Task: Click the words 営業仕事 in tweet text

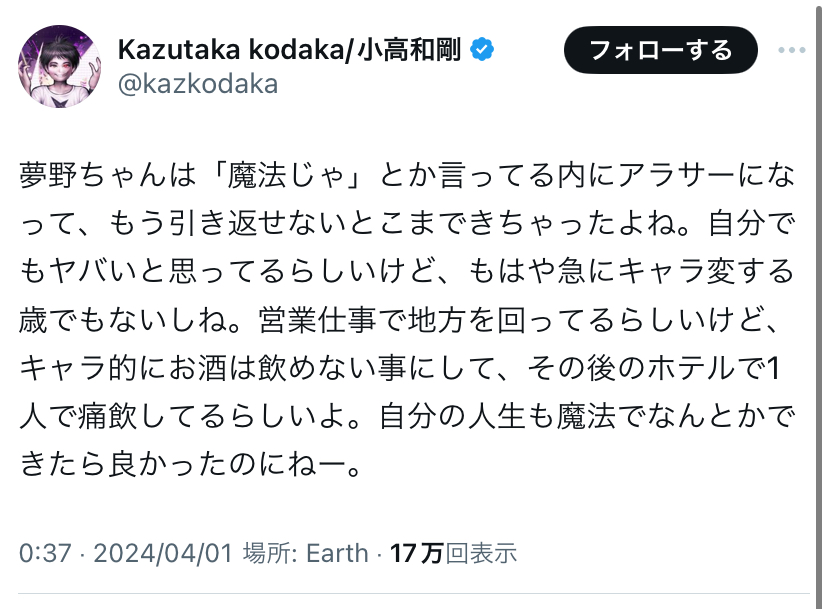Action: 317,320
